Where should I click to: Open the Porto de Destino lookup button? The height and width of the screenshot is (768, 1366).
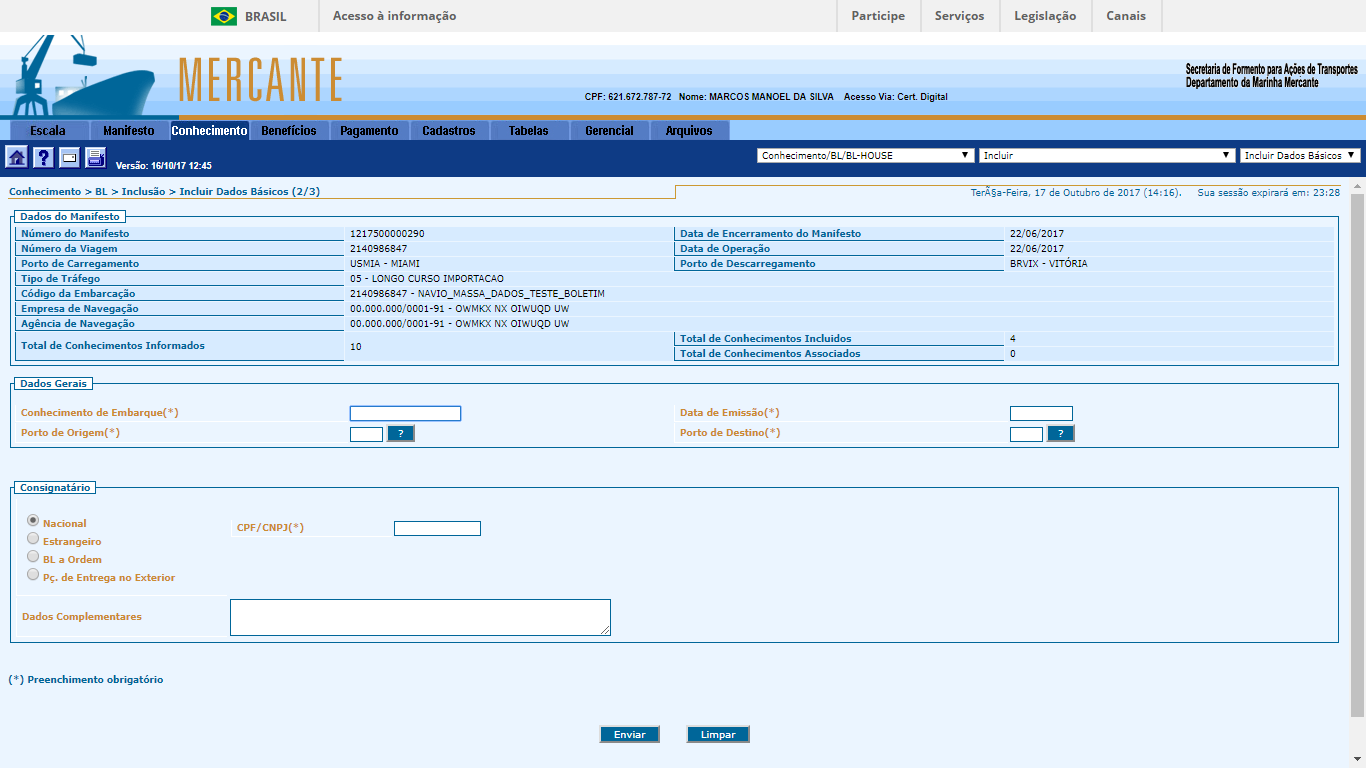(1061, 434)
